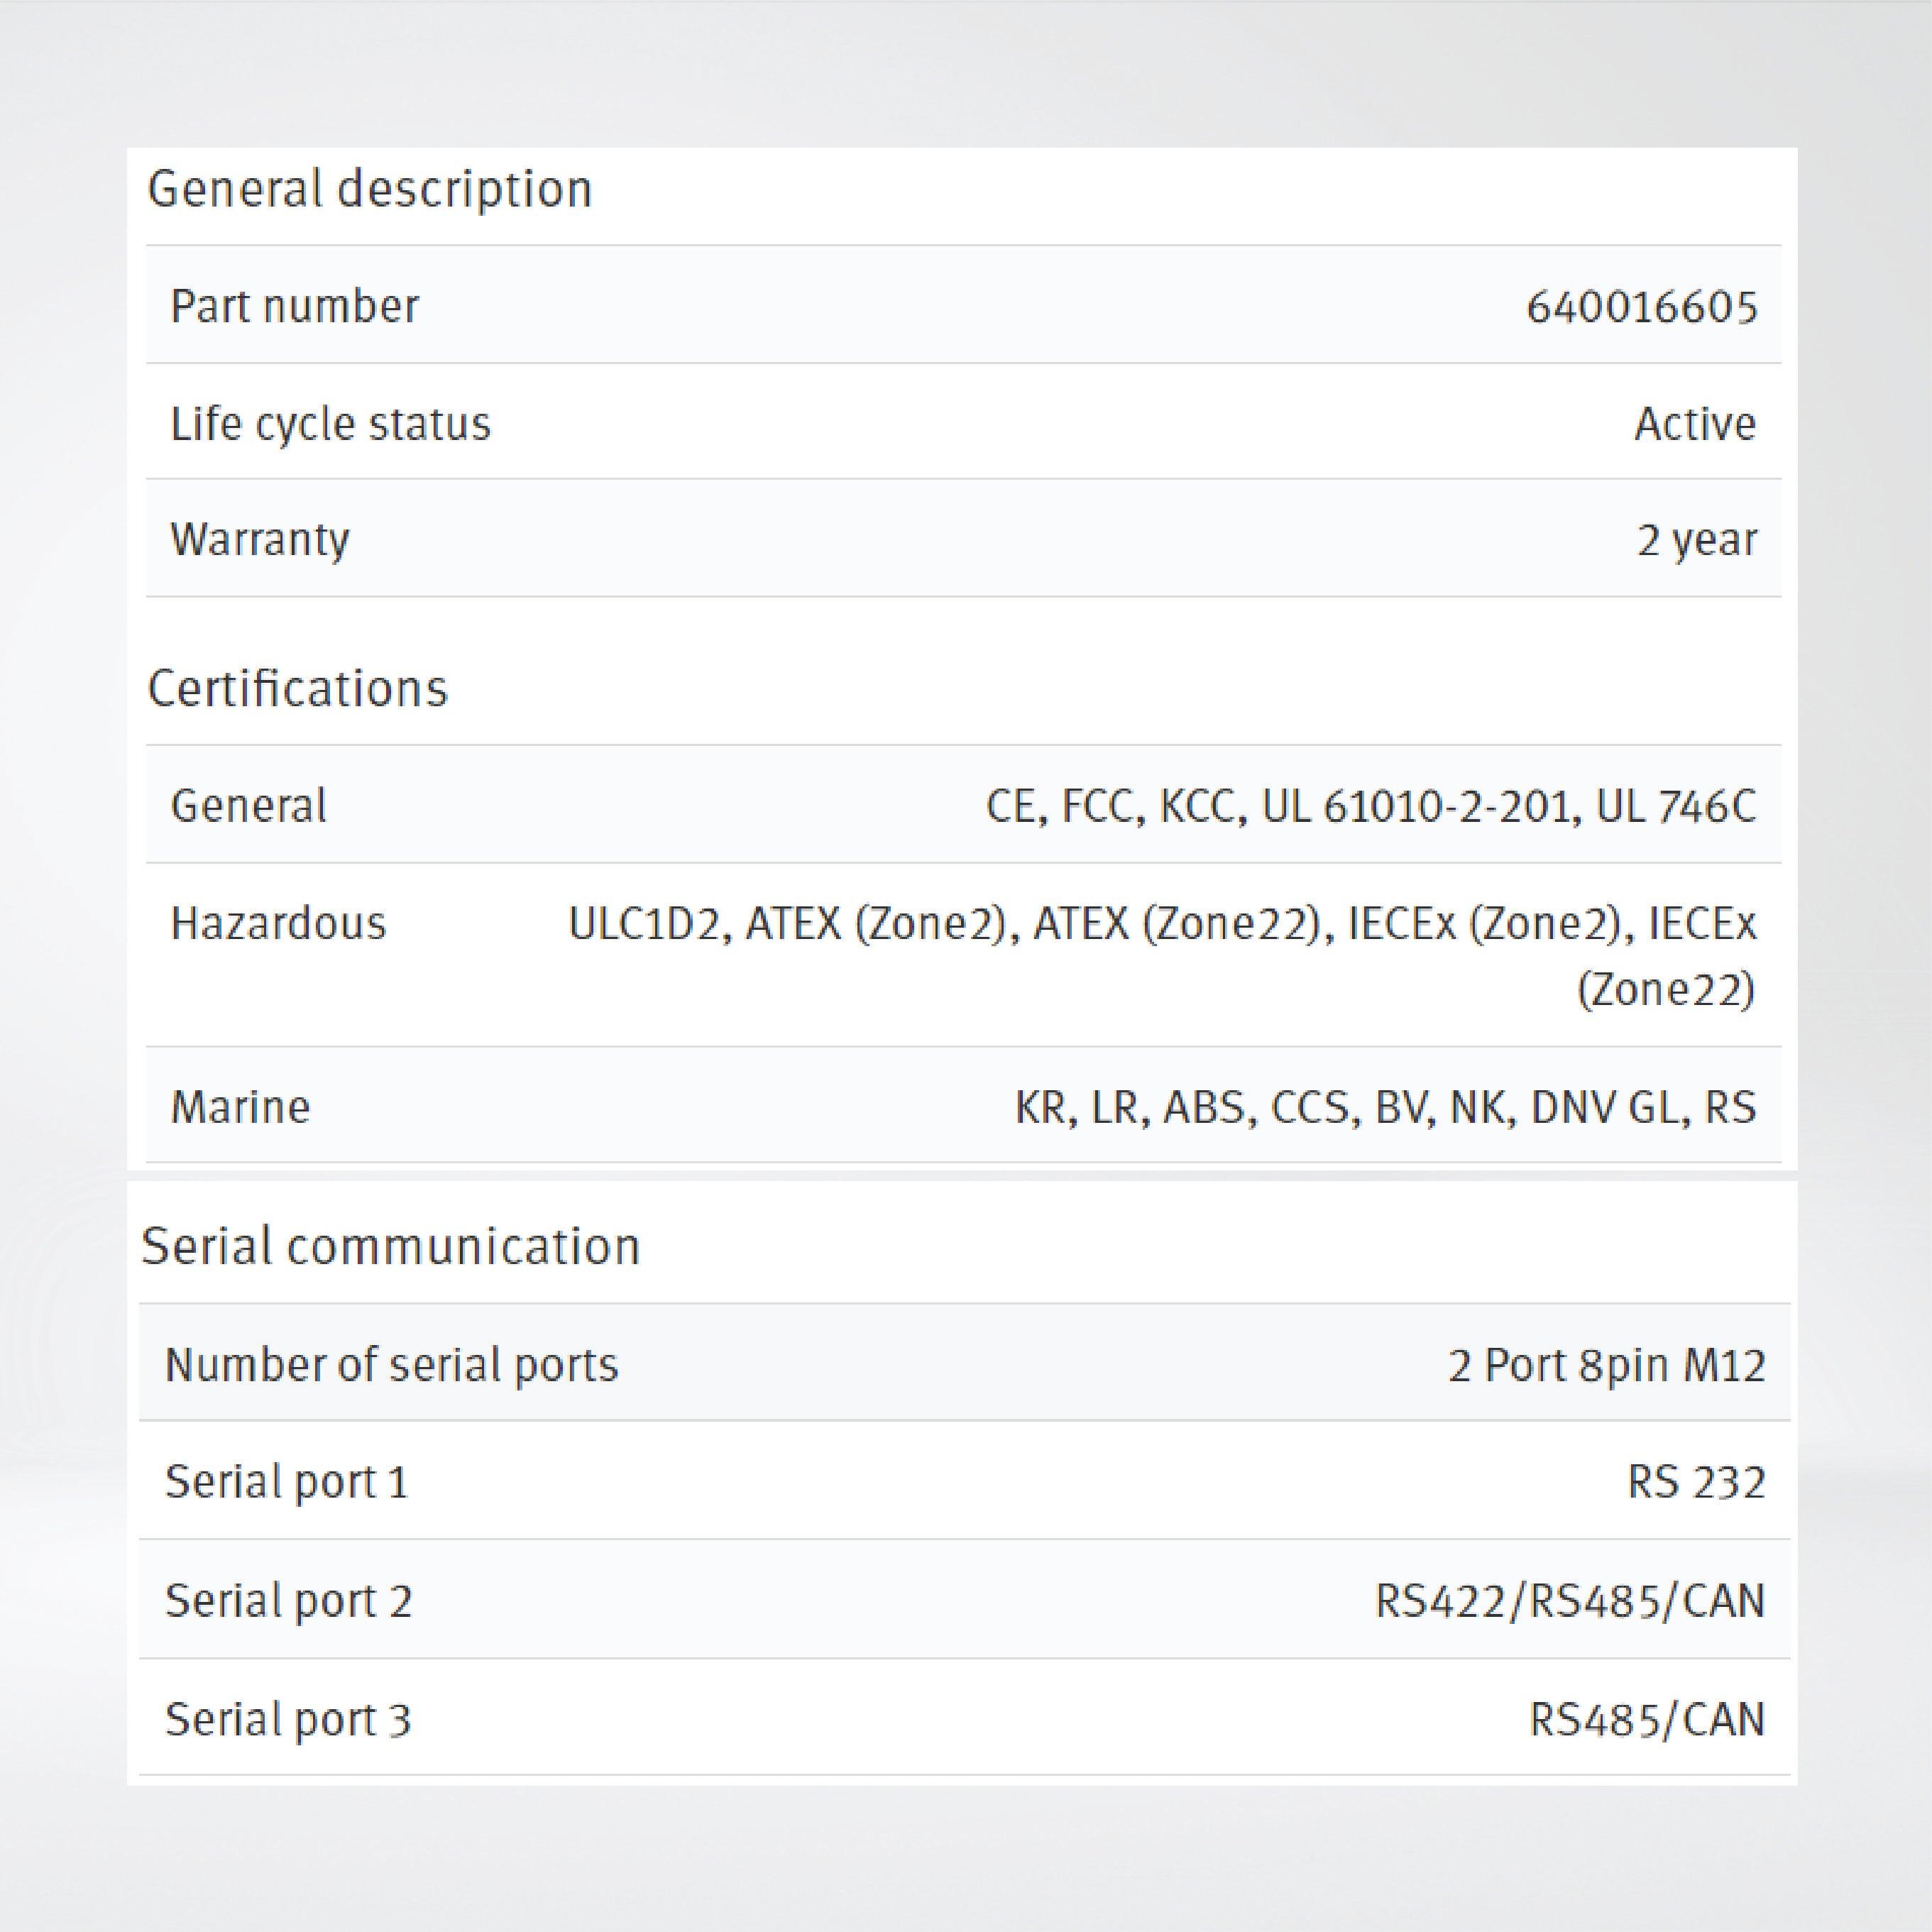
Task: Click the Warranty row label
Action: pos(260,540)
